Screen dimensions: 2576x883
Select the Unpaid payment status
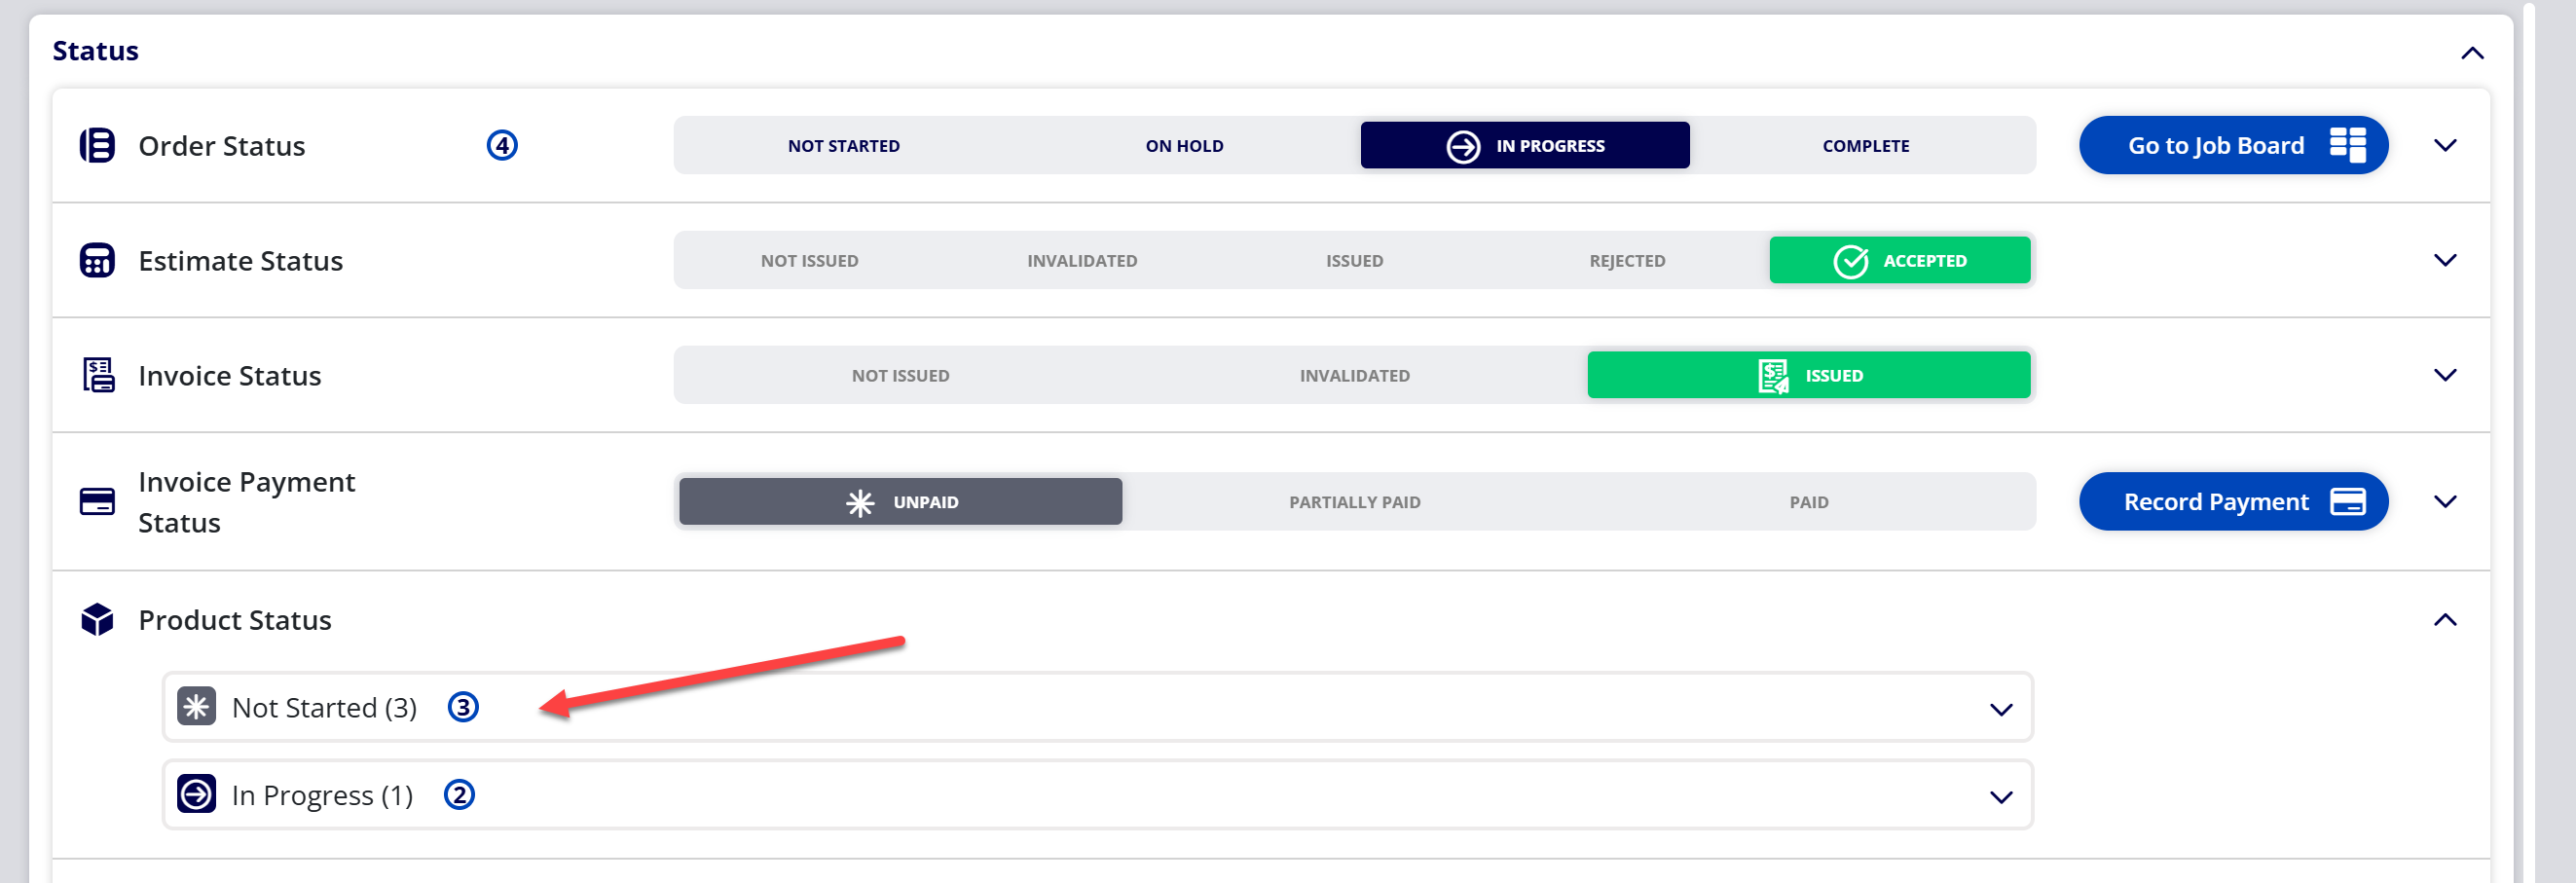pyautogui.click(x=900, y=502)
